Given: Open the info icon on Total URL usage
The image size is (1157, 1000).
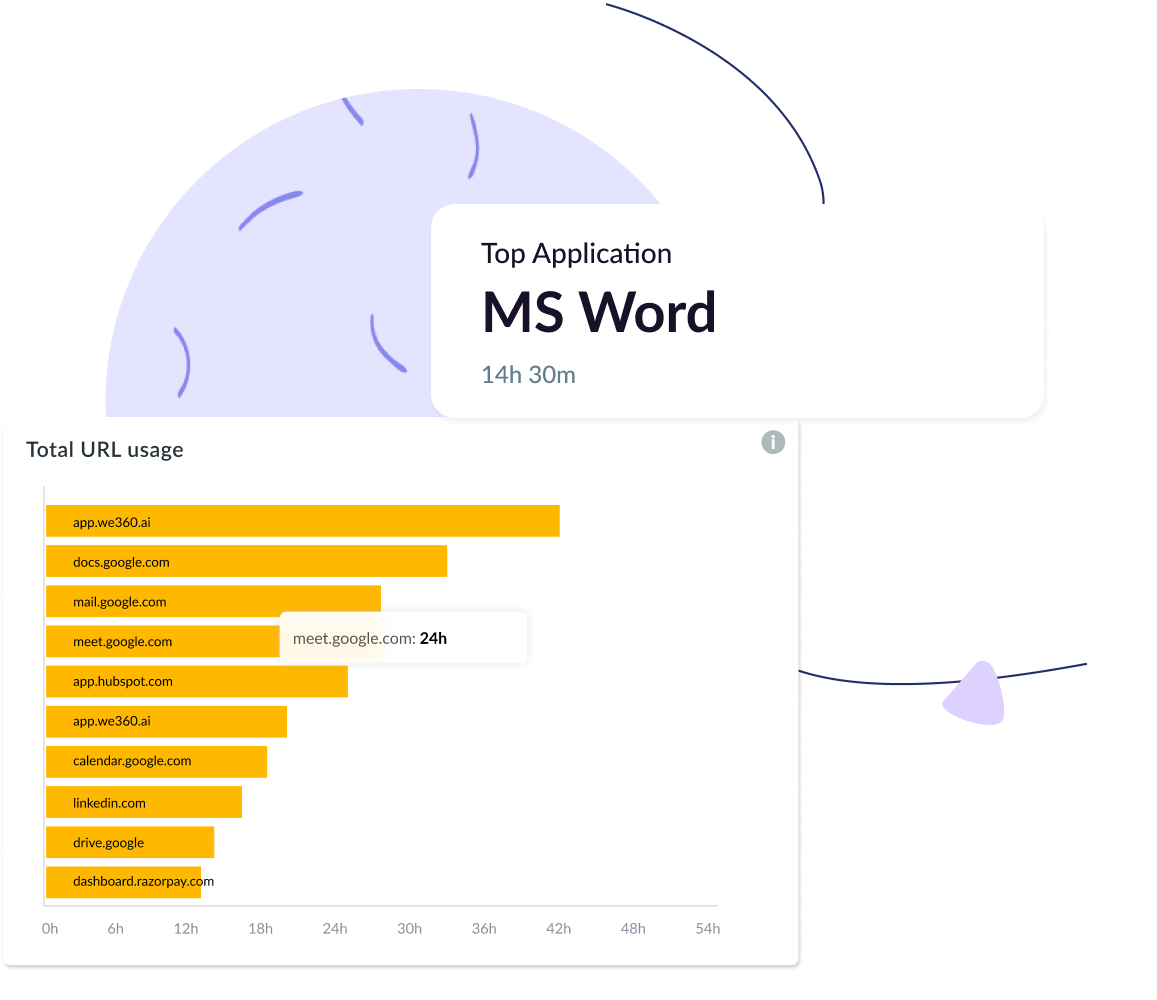Looking at the screenshot, I should [773, 442].
